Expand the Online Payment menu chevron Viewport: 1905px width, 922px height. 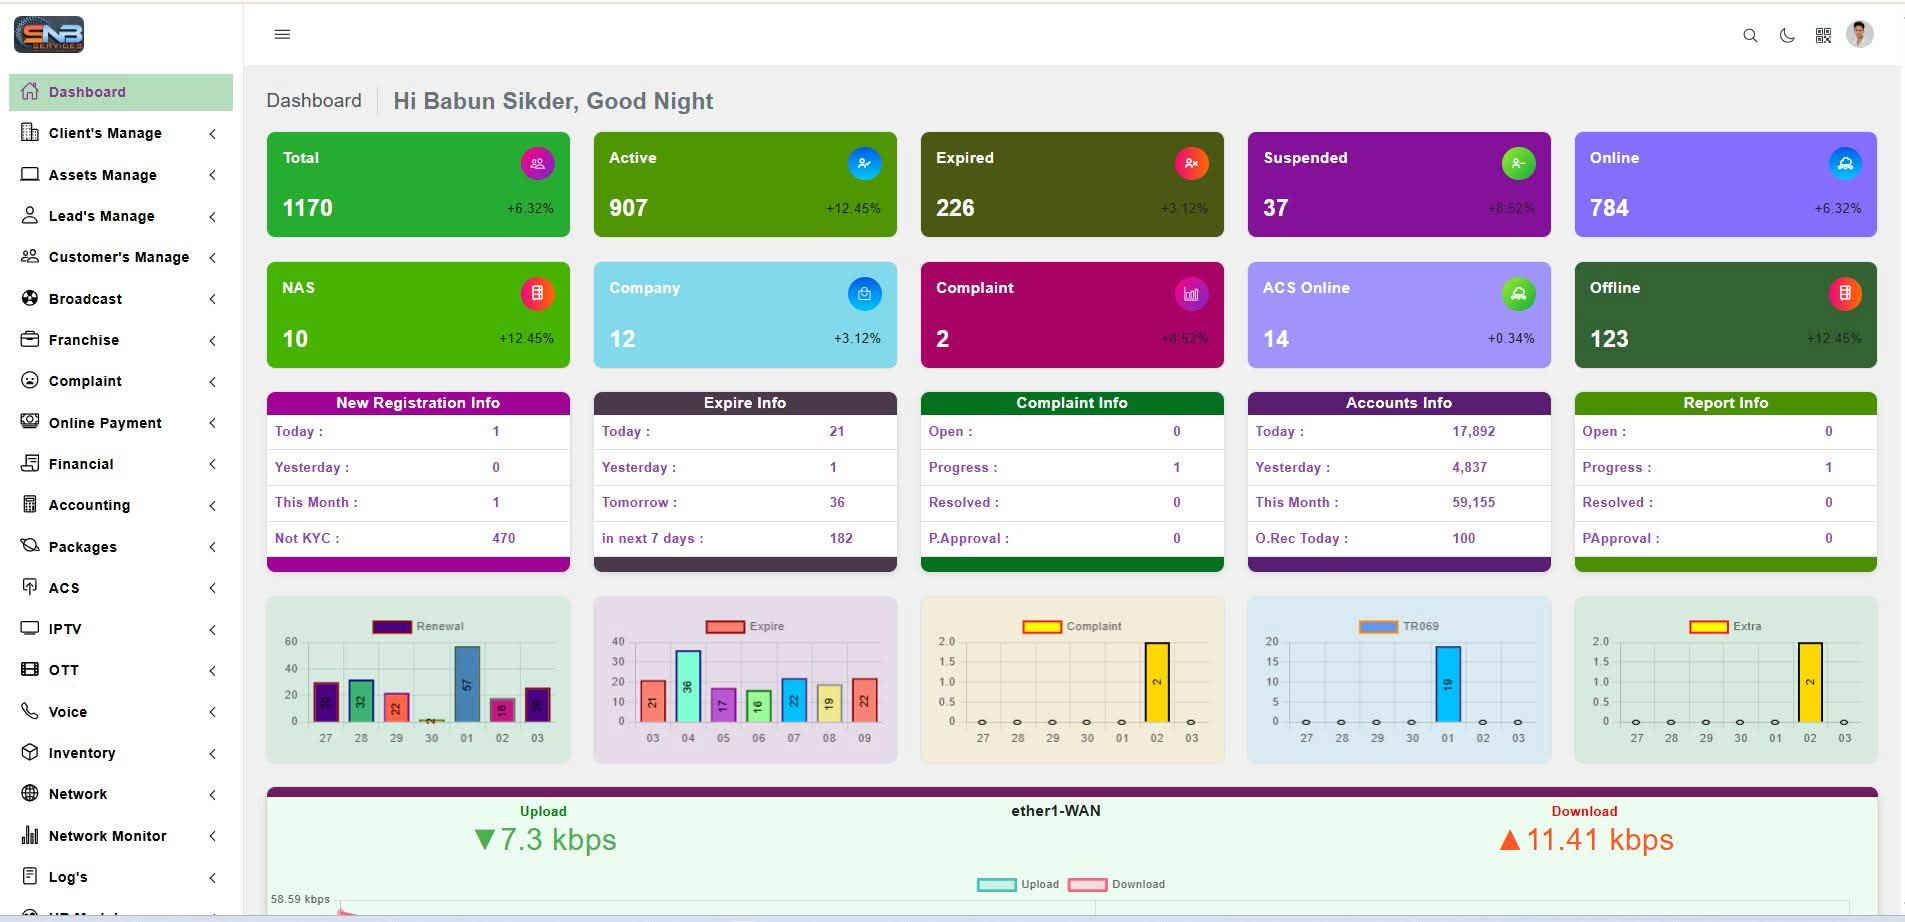[x=212, y=423]
